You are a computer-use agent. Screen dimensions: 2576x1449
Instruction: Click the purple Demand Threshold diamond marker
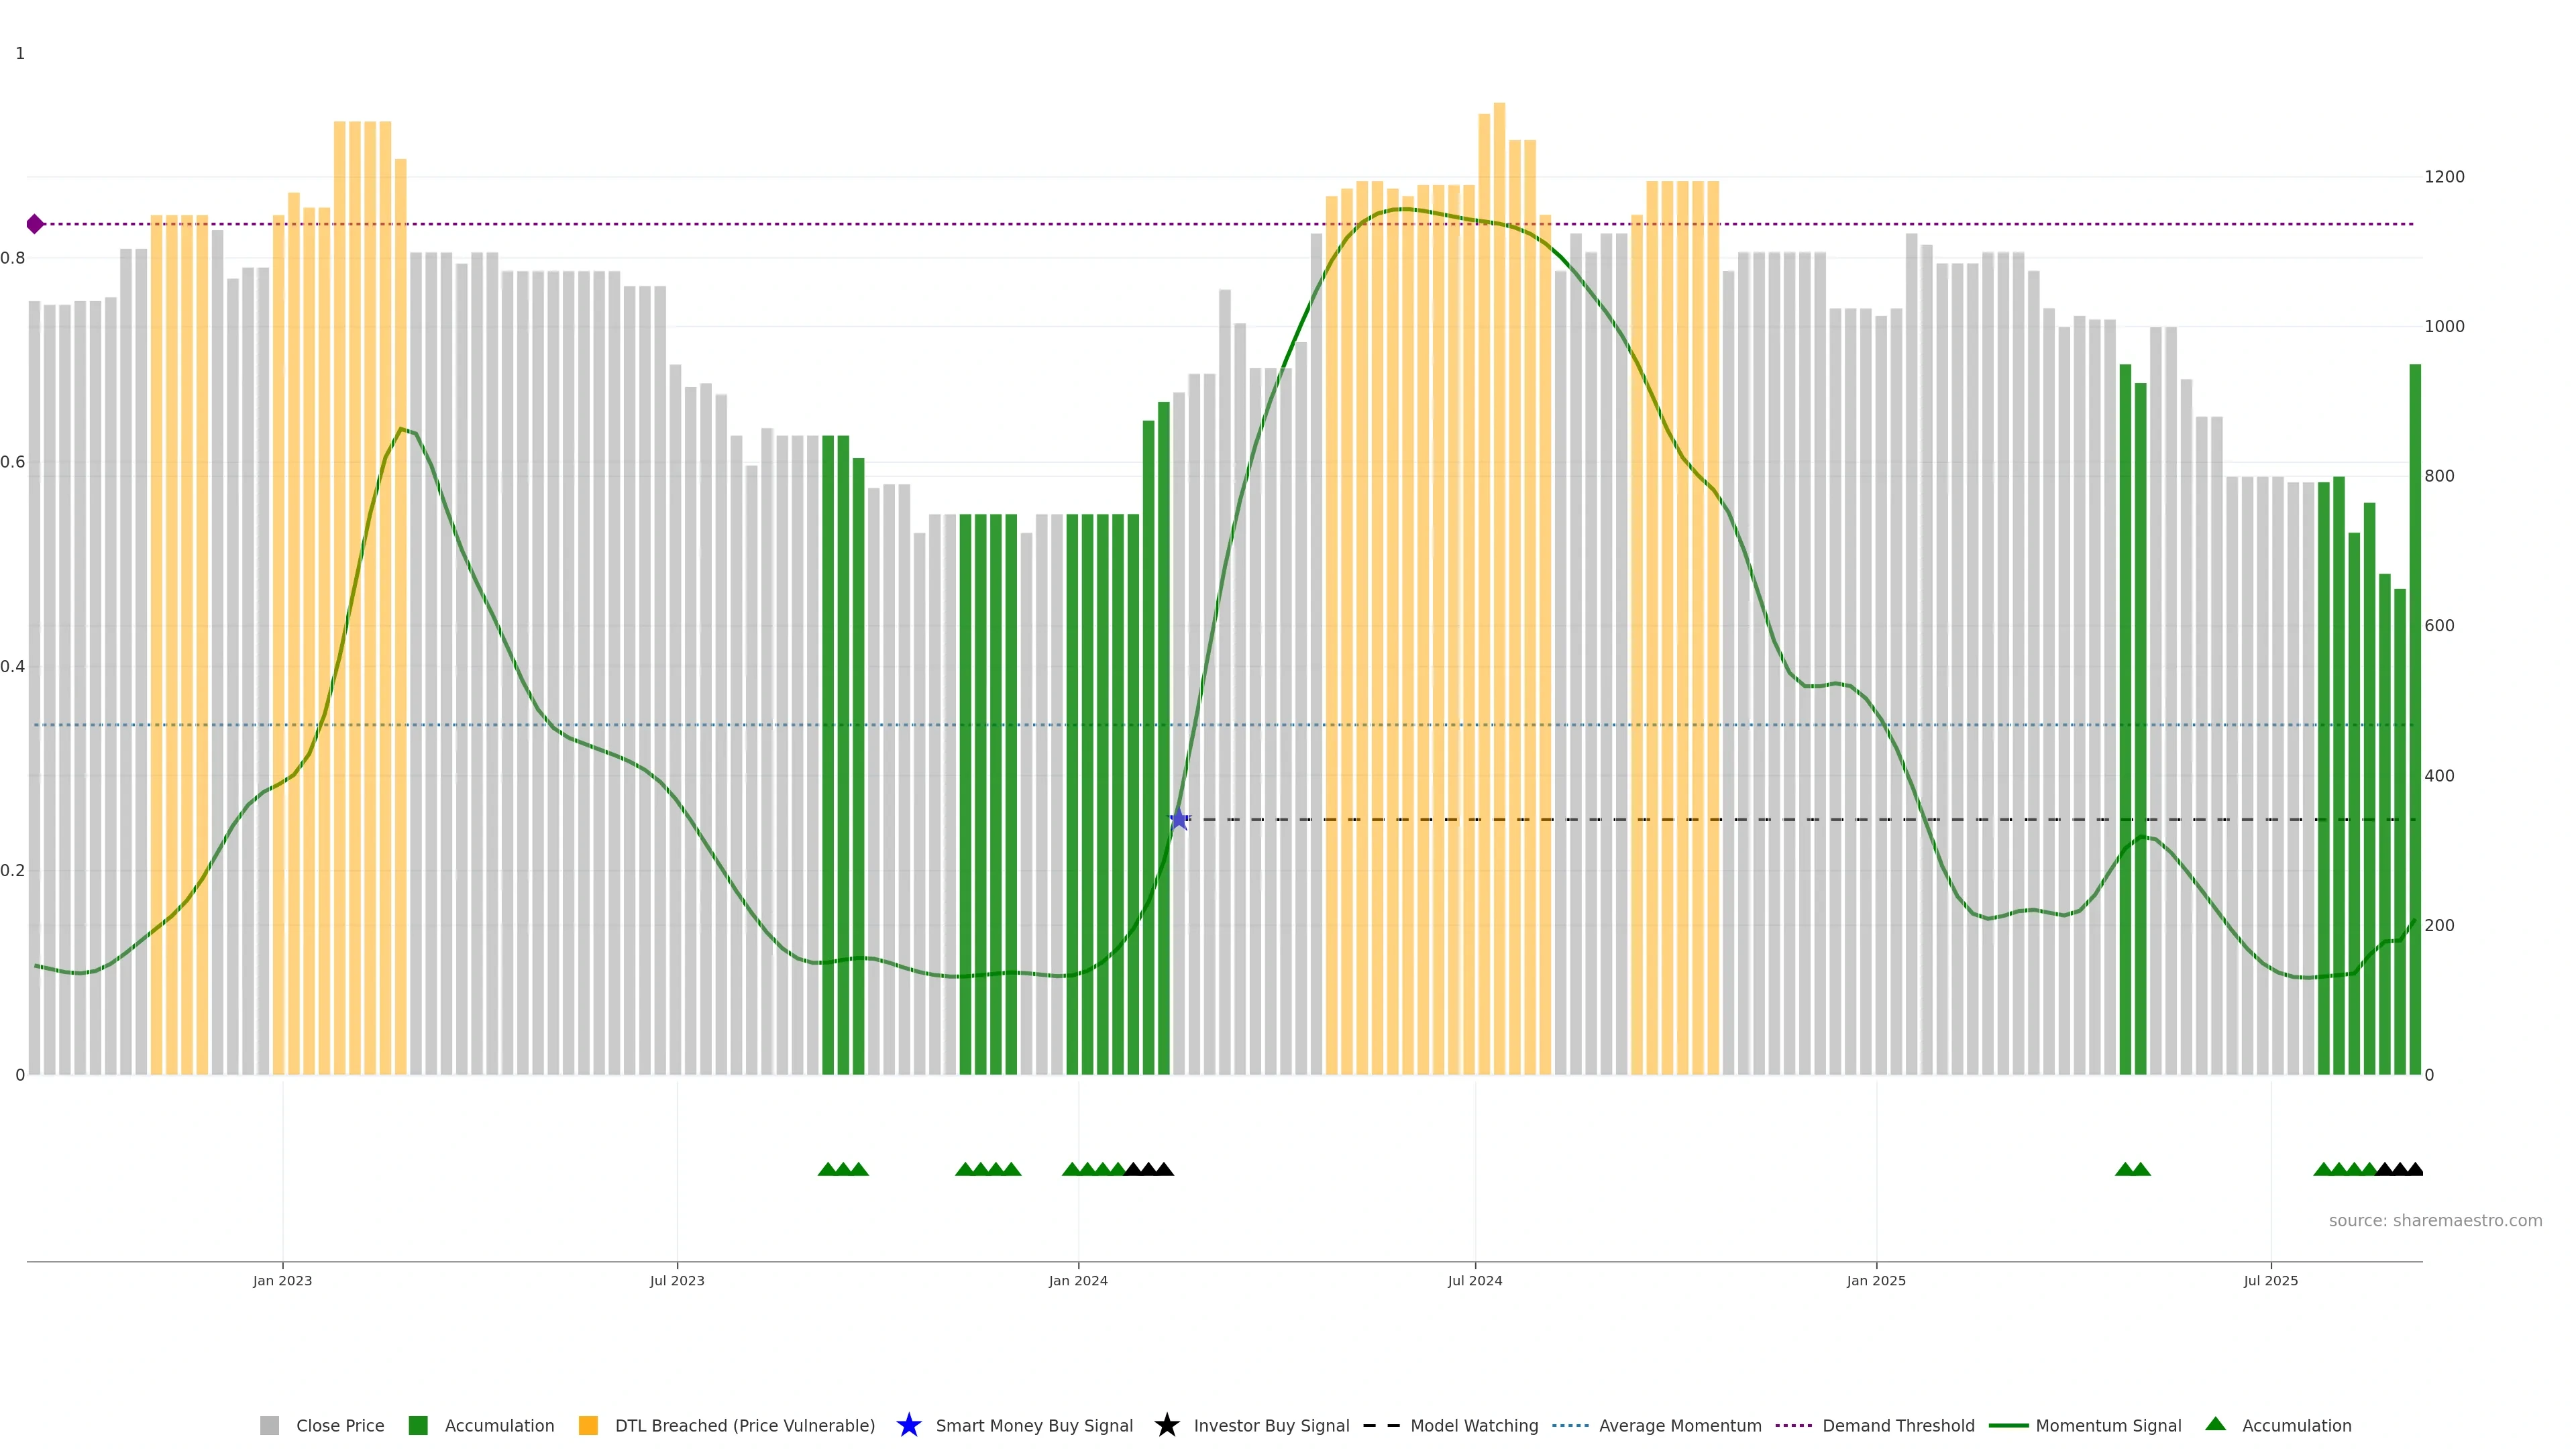point(35,224)
